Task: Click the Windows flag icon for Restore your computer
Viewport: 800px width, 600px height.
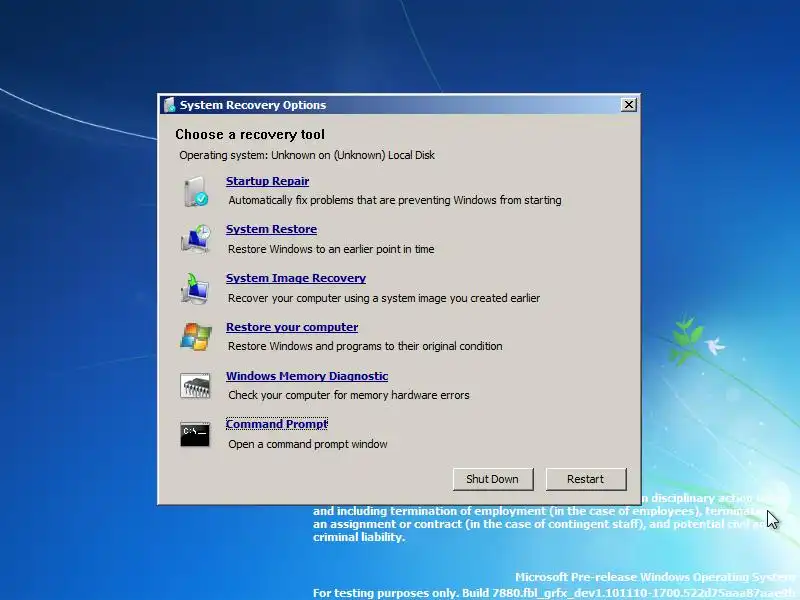Action: click(x=195, y=337)
